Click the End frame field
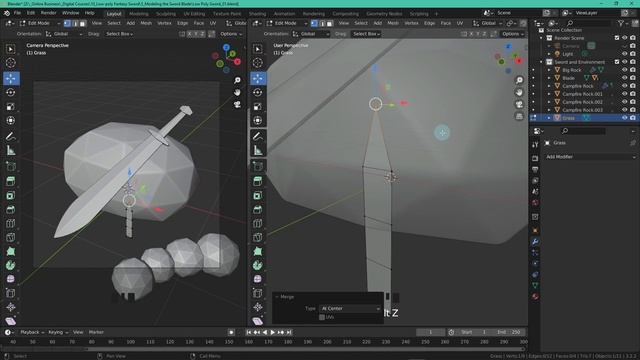 click(x=509, y=332)
